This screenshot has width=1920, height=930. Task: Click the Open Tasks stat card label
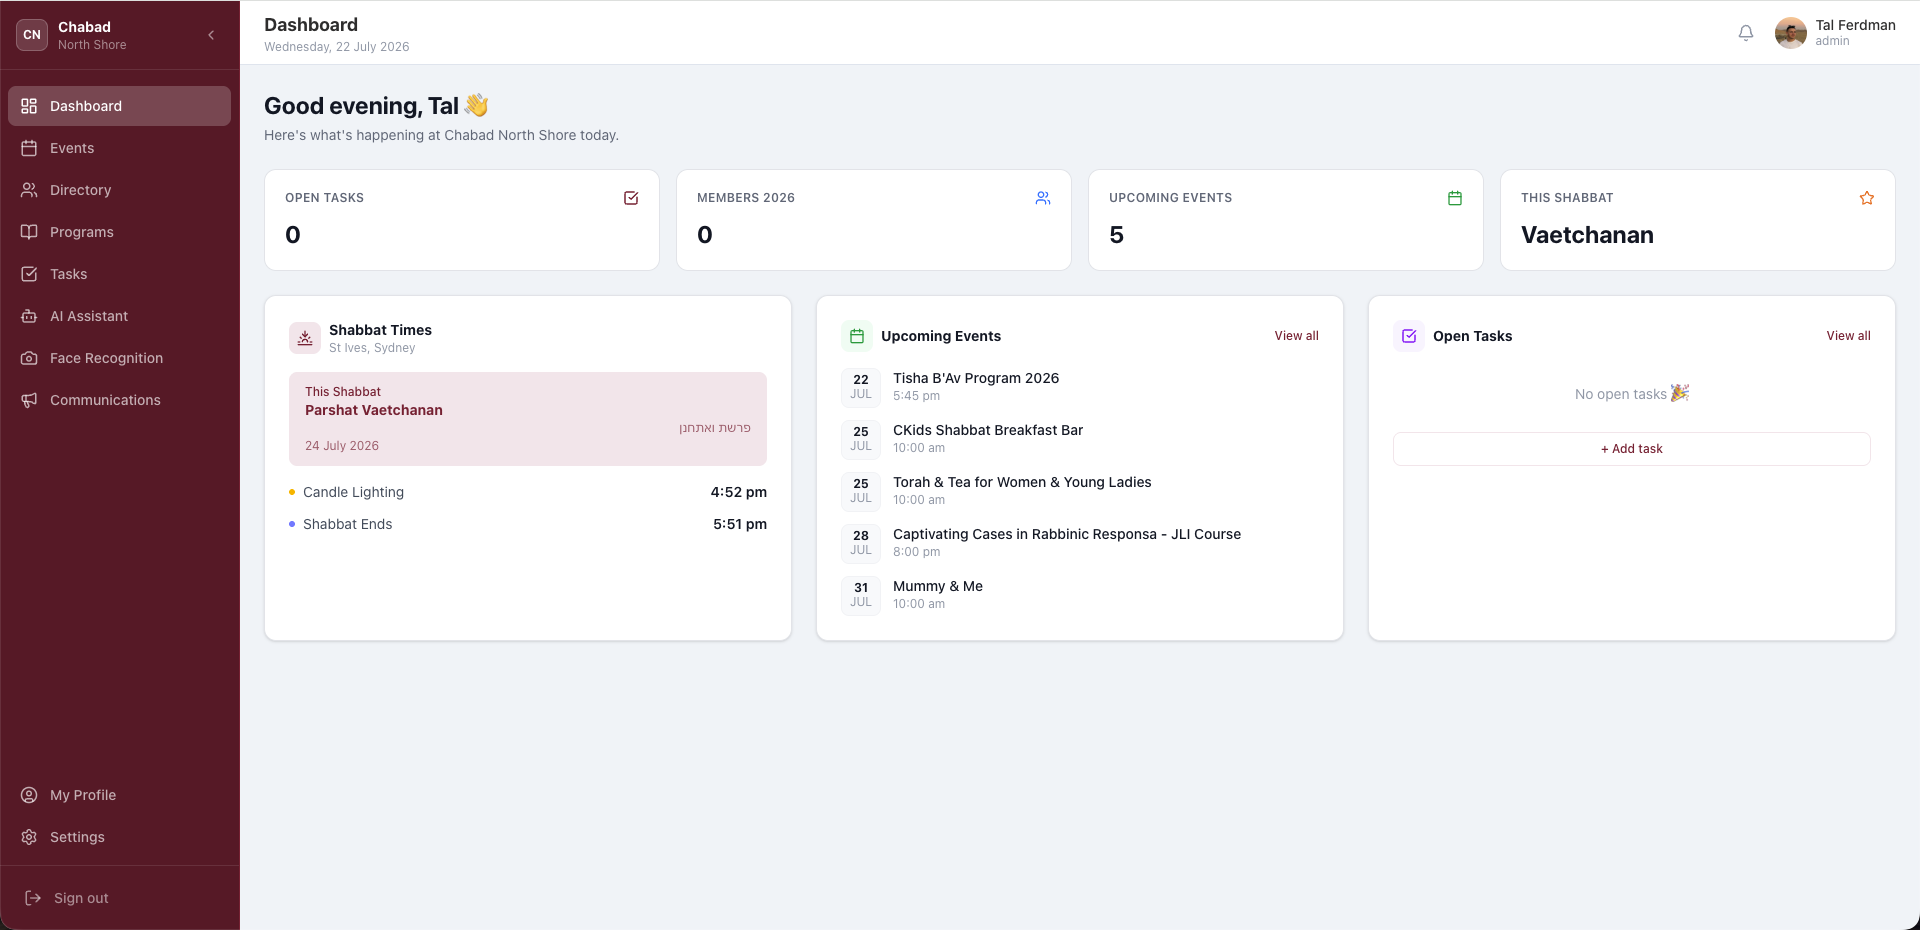324,198
